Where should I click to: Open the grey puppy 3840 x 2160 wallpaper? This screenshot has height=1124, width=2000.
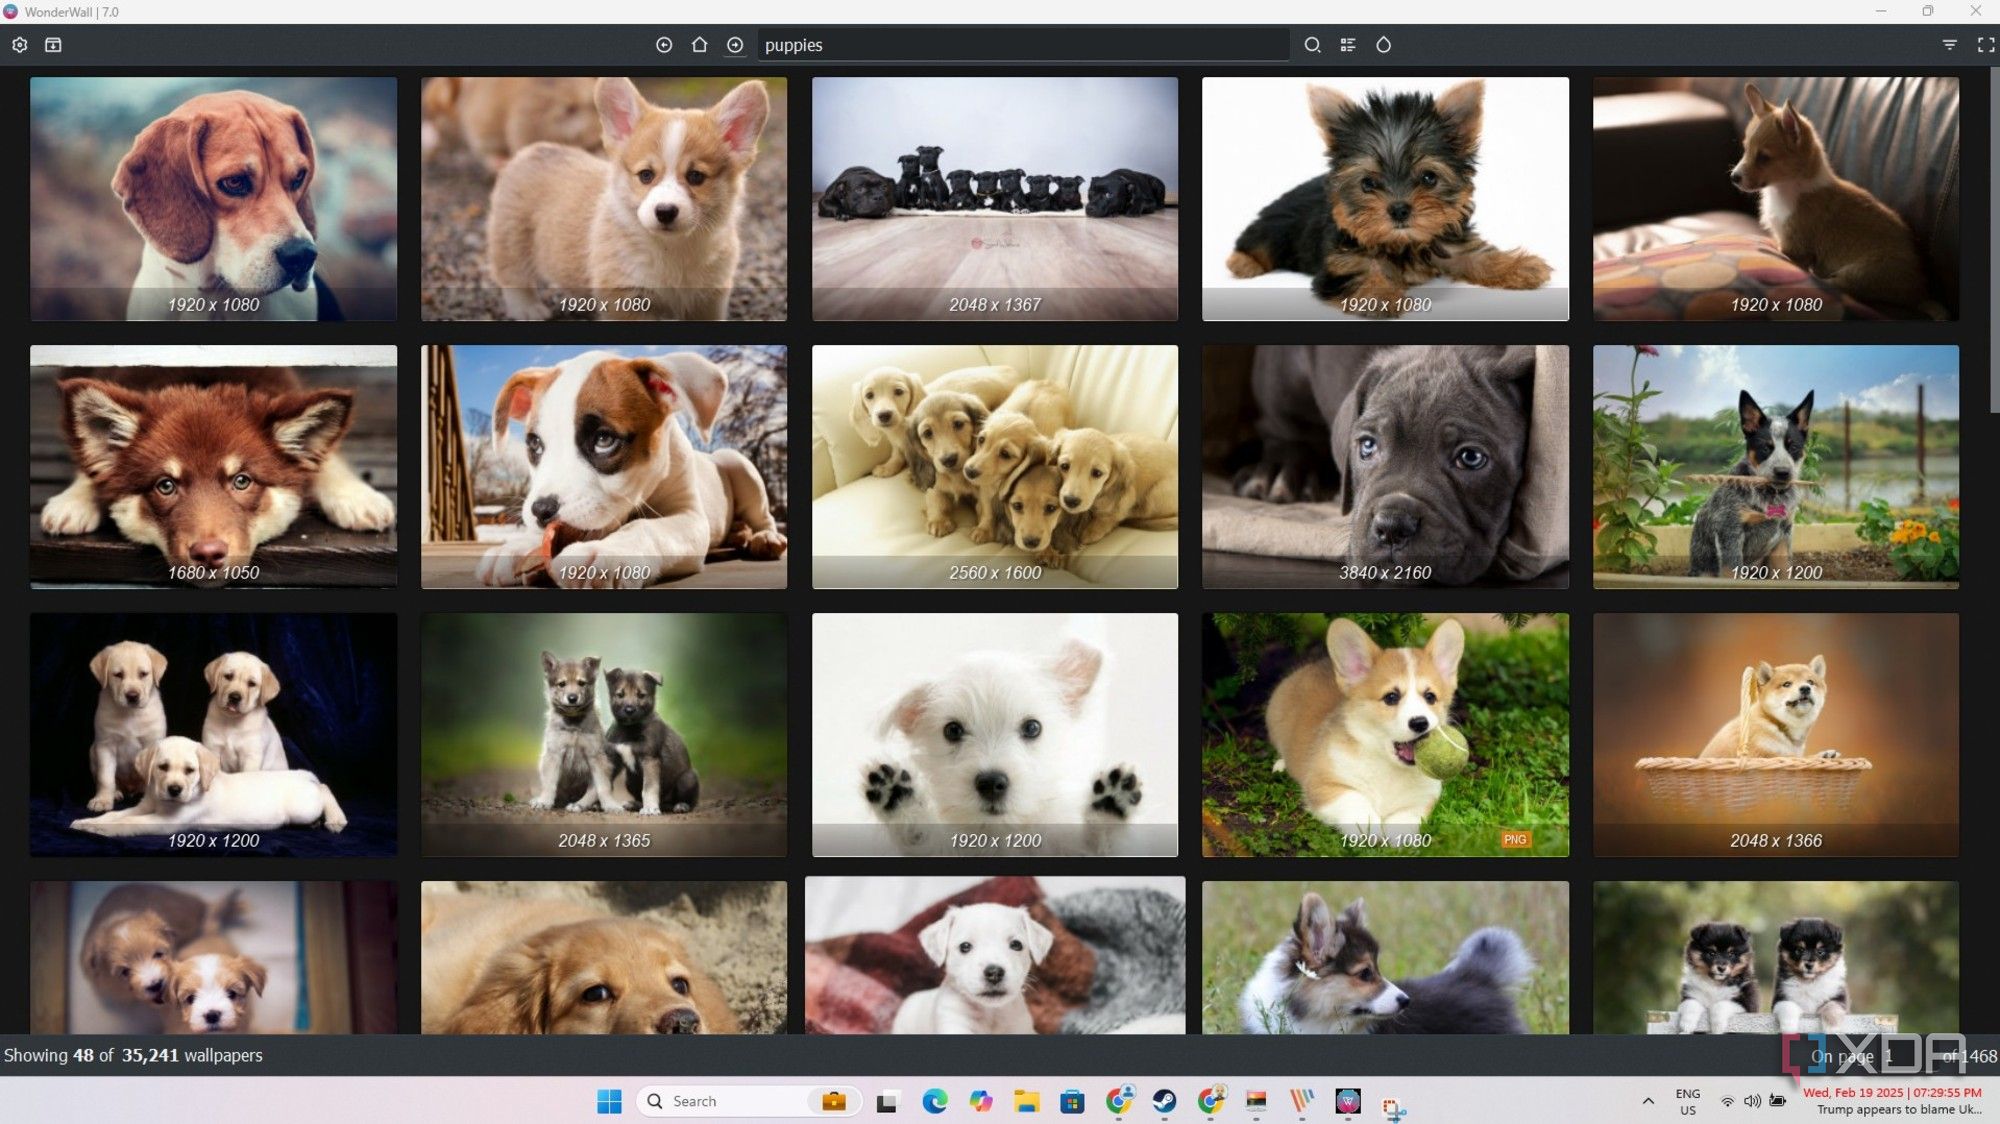(1385, 467)
